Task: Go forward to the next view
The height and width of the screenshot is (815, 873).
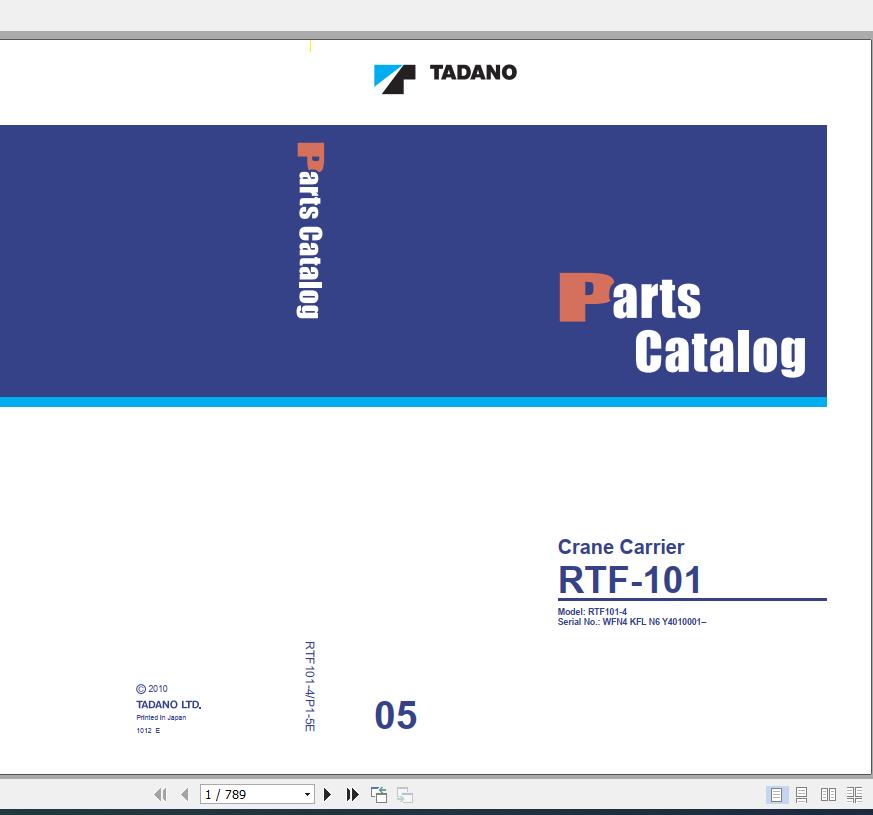Action: (402, 794)
